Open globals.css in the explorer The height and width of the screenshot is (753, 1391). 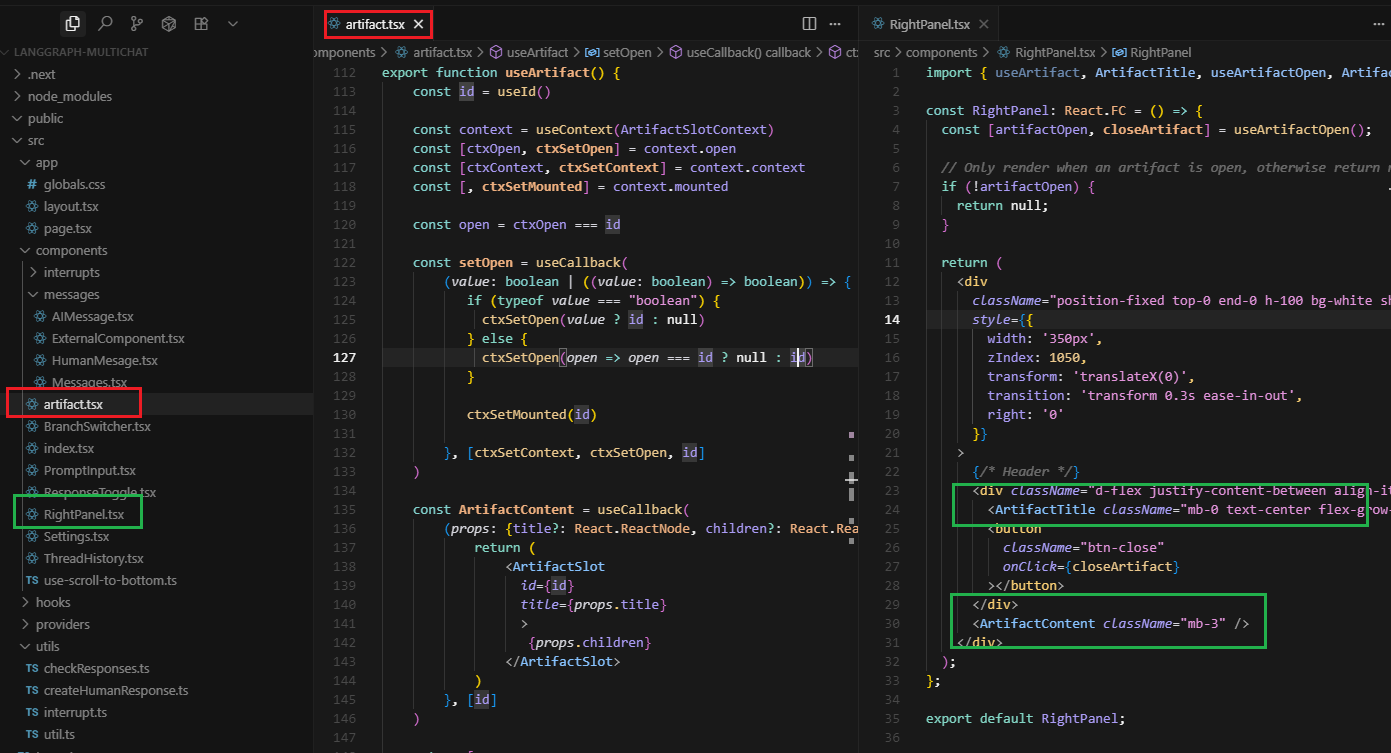[x=74, y=184]
